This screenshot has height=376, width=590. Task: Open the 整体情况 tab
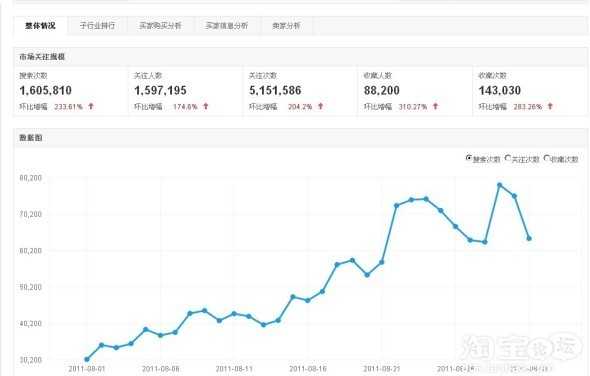(x=40, y=26)
